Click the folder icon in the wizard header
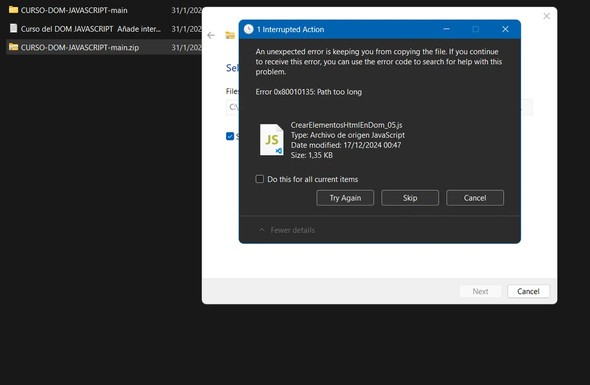 click(230, 35)
